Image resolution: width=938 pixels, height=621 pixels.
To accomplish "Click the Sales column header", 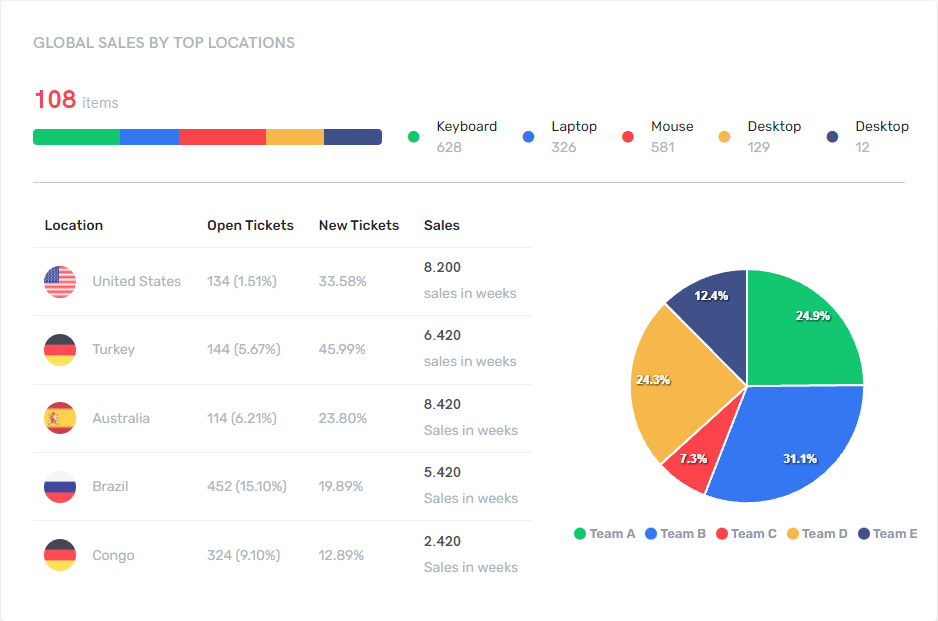I will coord(441,226).
